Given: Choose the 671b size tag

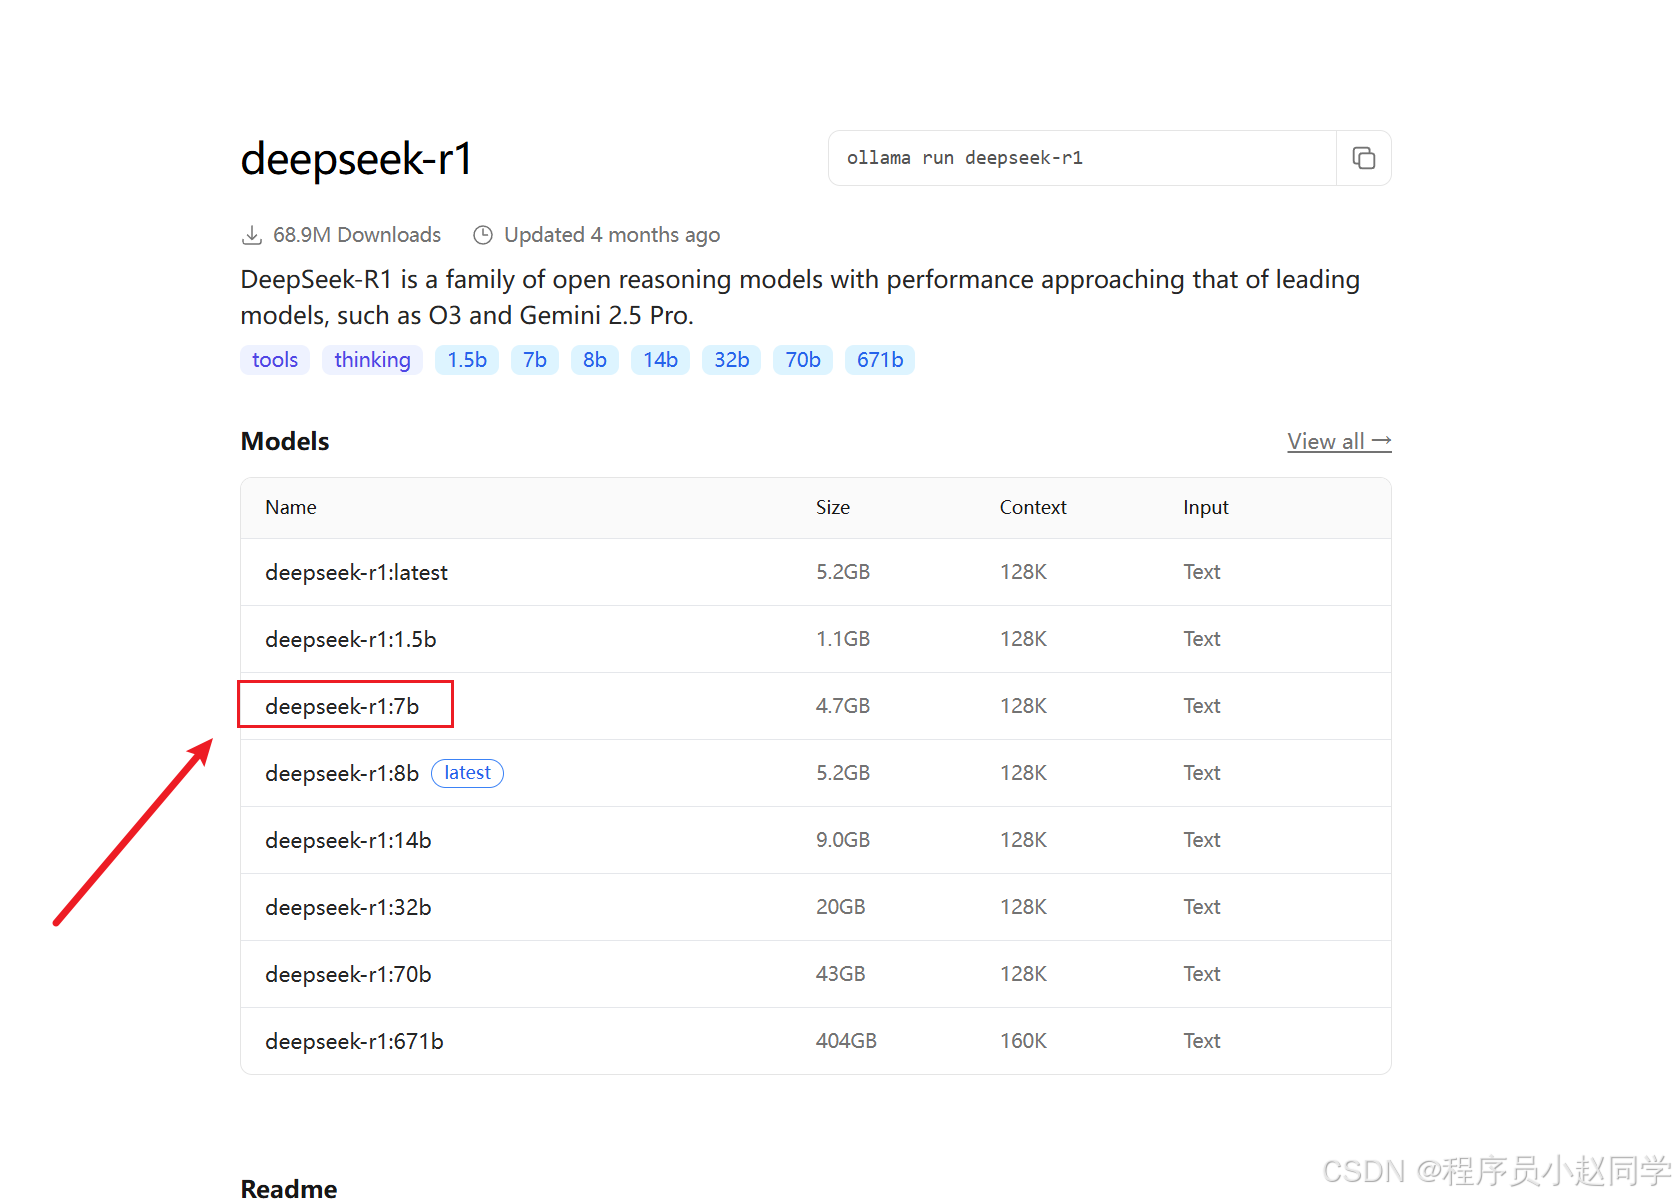Looking at the screenshot, I should (880, 360).
